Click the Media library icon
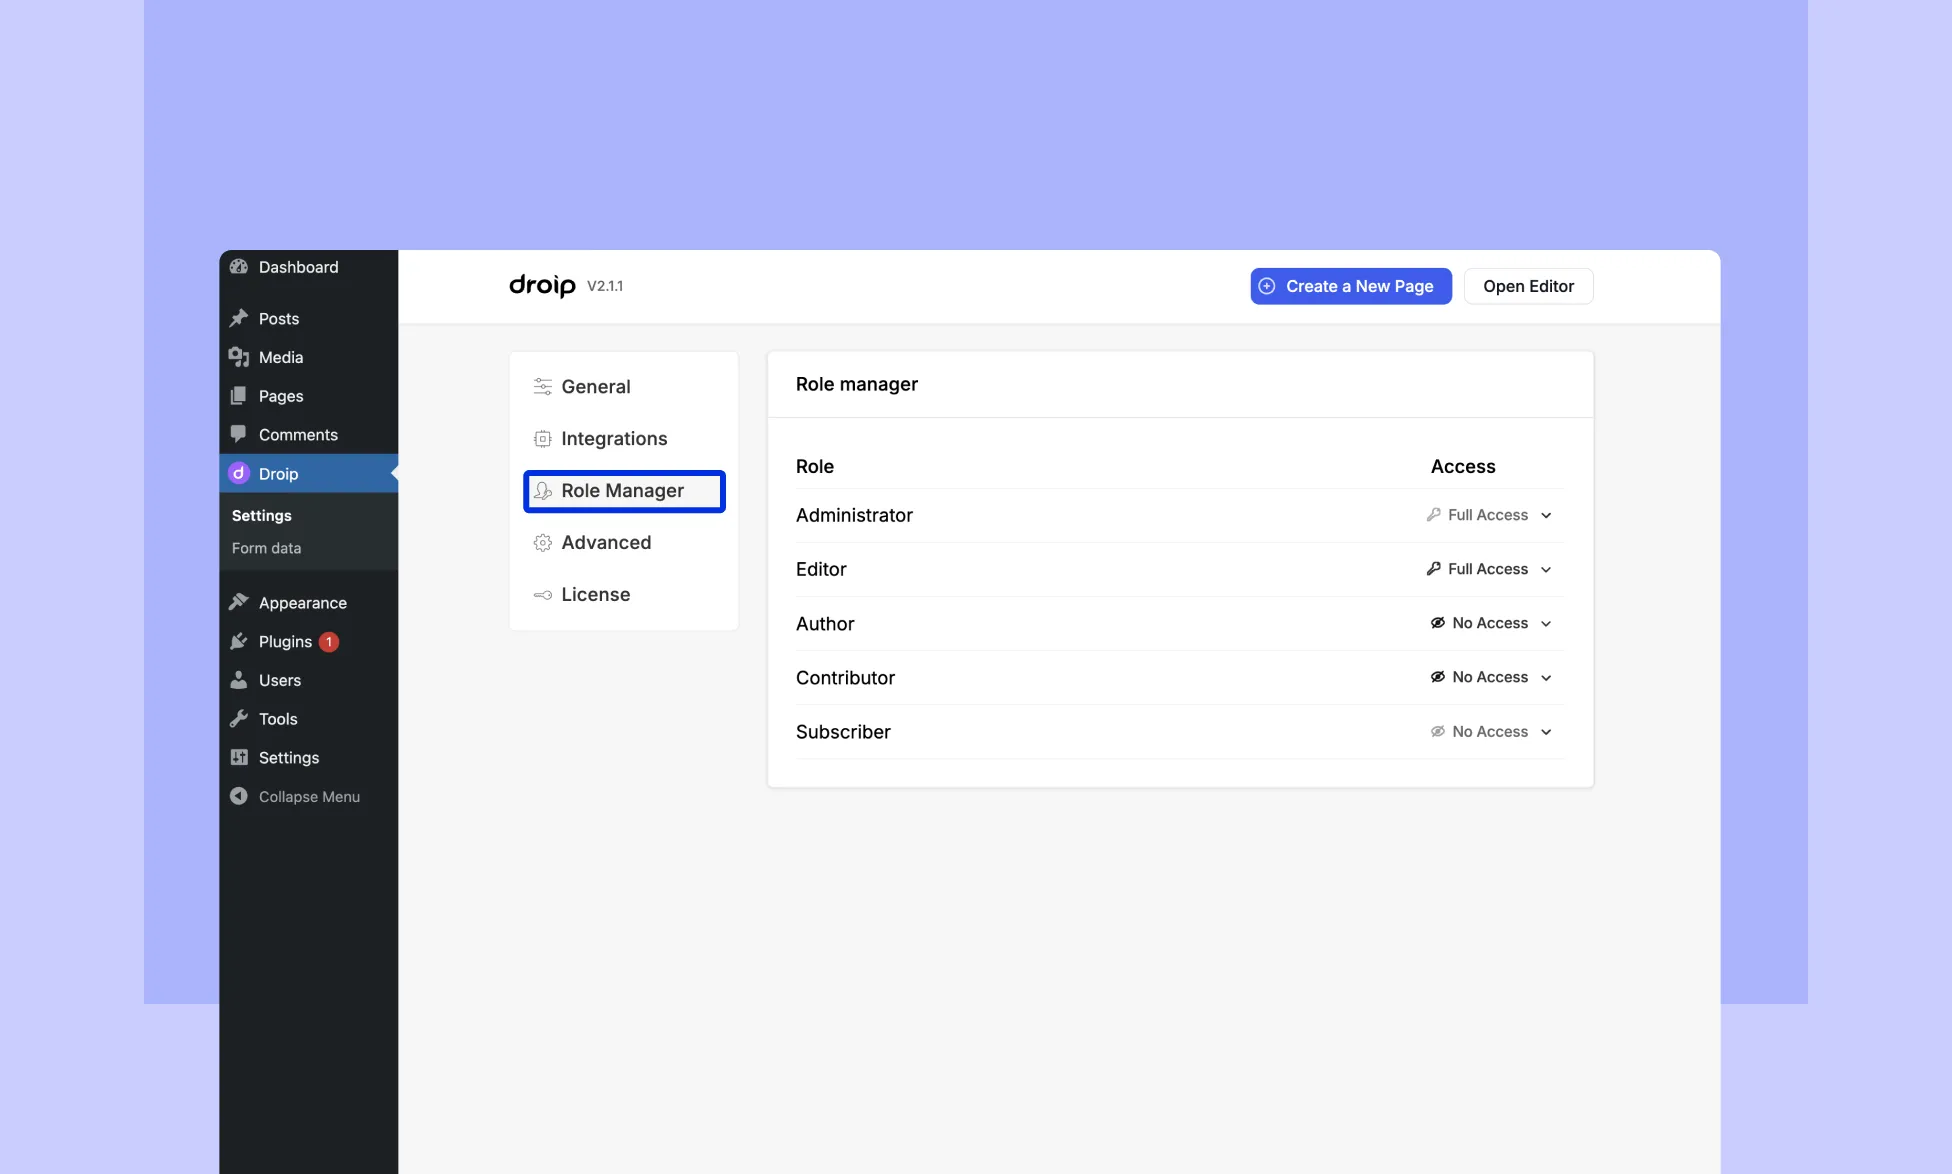 click(x=238, y=357)
